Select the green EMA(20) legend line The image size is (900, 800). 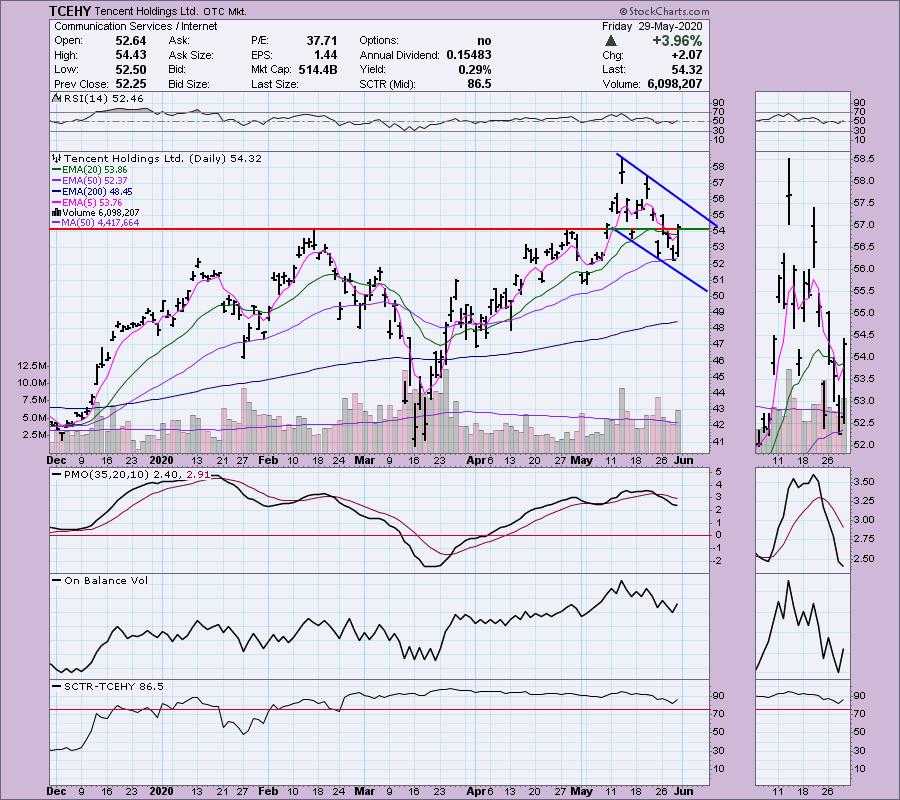(x=57, y=170)
